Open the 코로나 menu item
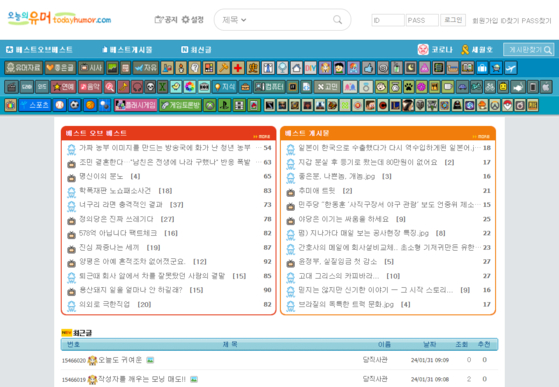 coord(435,50)
